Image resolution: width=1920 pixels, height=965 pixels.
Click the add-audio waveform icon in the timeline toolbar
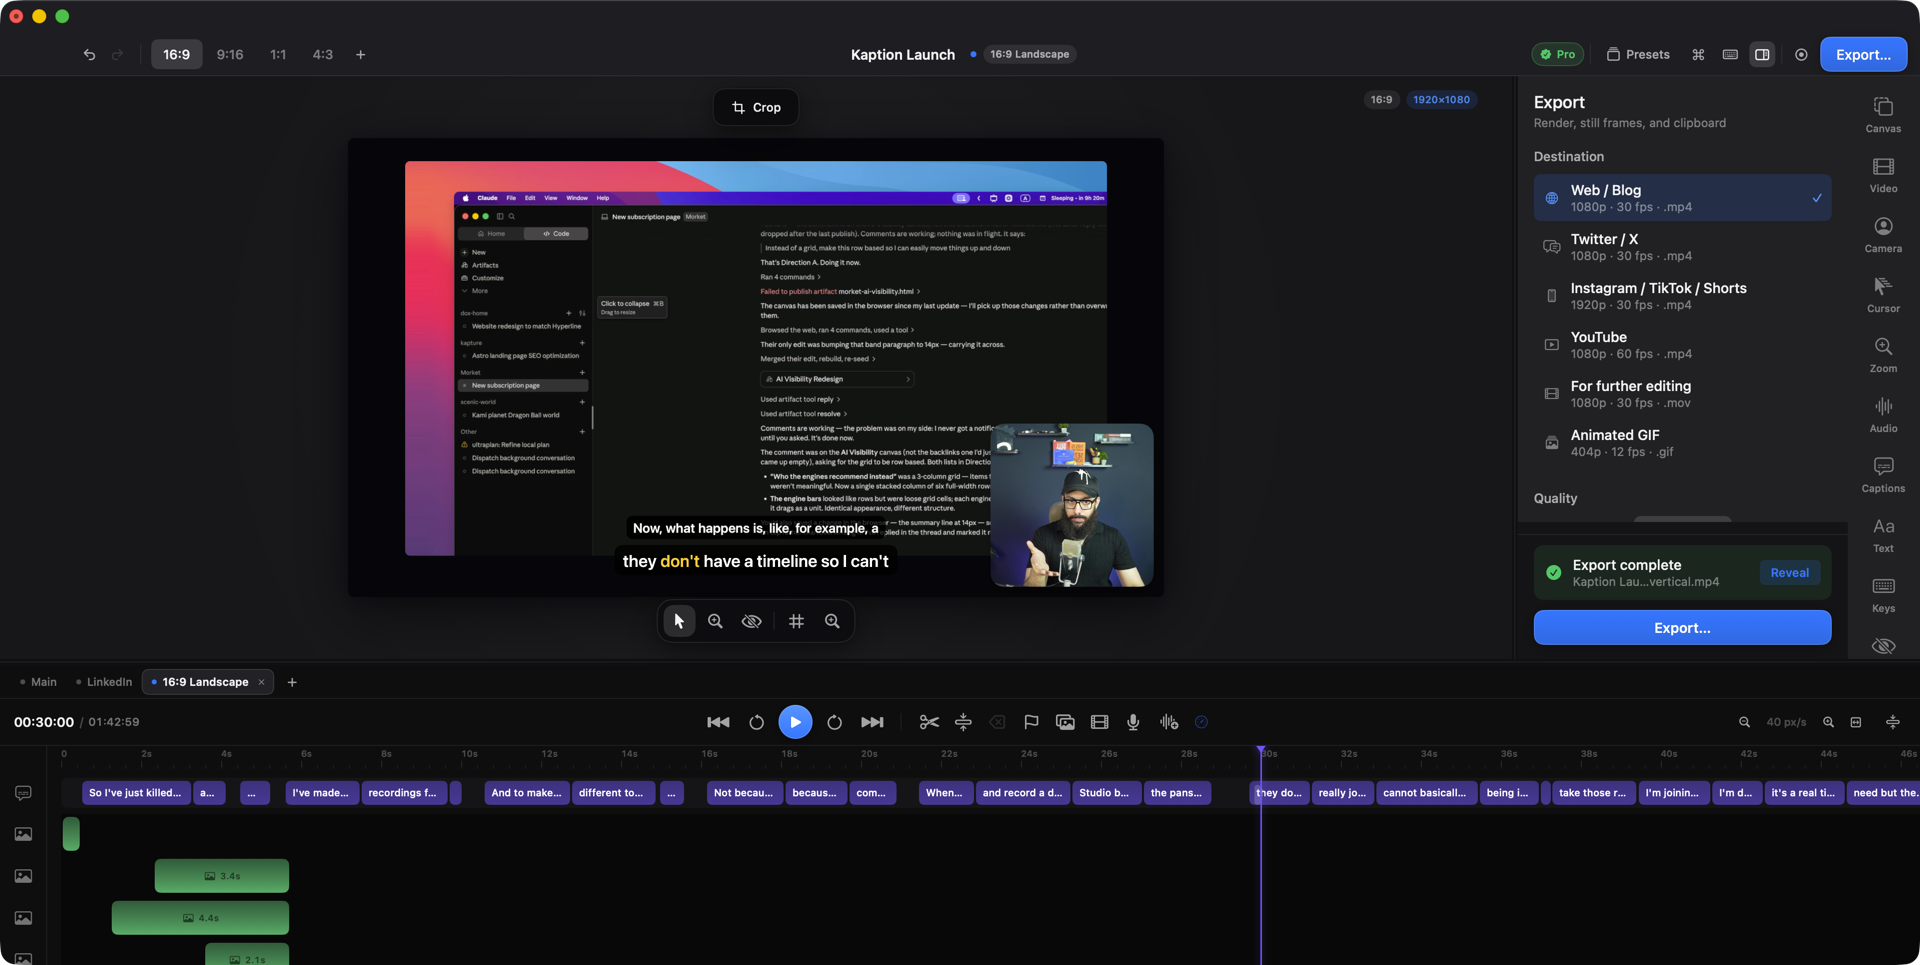pyautogui.click(x=1168, y=722)
